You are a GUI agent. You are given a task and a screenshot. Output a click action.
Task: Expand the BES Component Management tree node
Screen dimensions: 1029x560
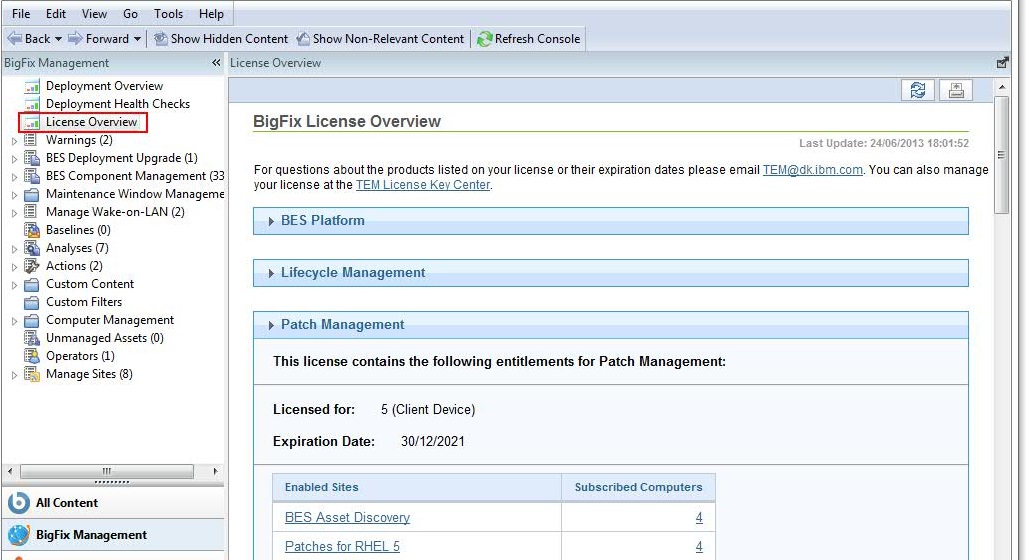tap(14, 177)
